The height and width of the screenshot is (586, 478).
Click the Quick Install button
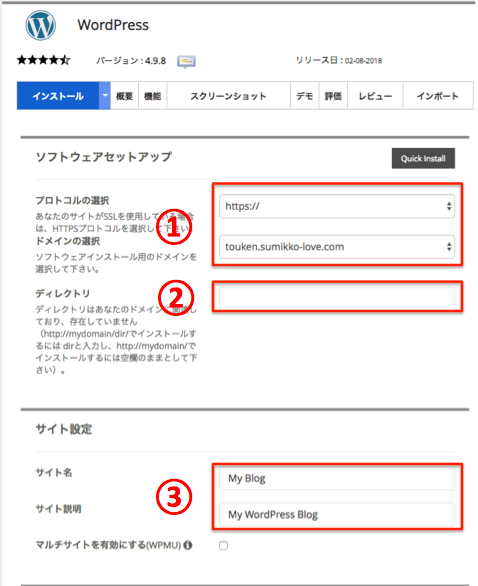pyautogui.click(x=423, y=158)
